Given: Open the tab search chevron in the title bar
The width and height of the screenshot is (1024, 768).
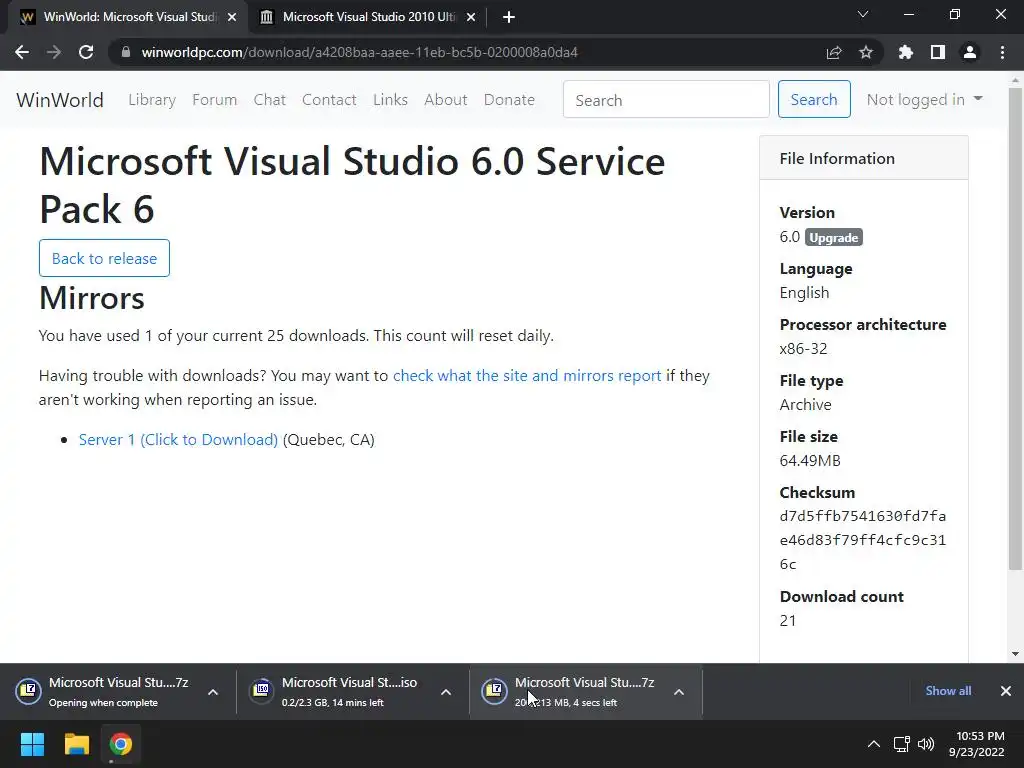Looking at the screenshot, I should pyautogui.click(x=863, y=15).
